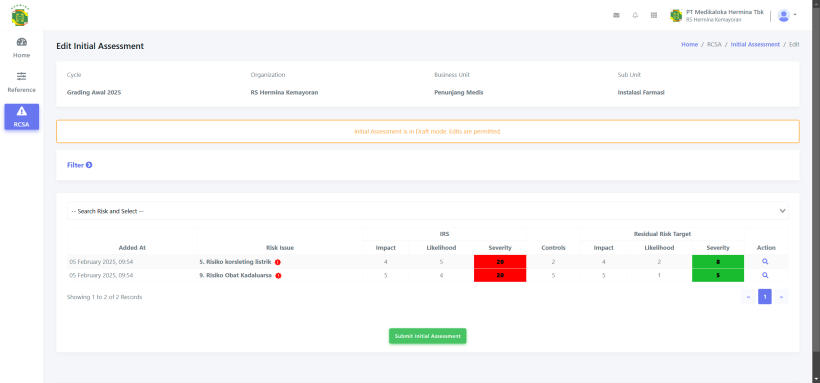Open Initial Assessment breadcrumb link

coord(755,44)
